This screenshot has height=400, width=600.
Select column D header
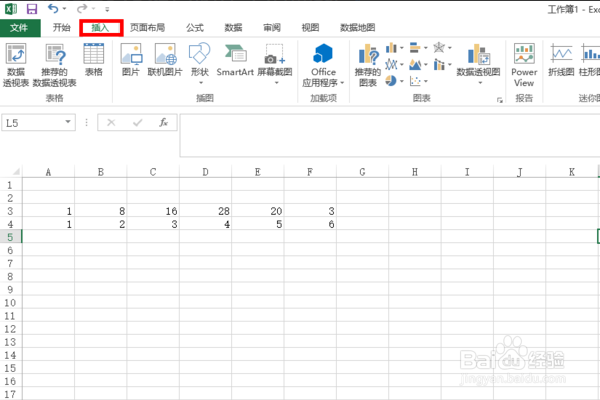click(205, 172)
